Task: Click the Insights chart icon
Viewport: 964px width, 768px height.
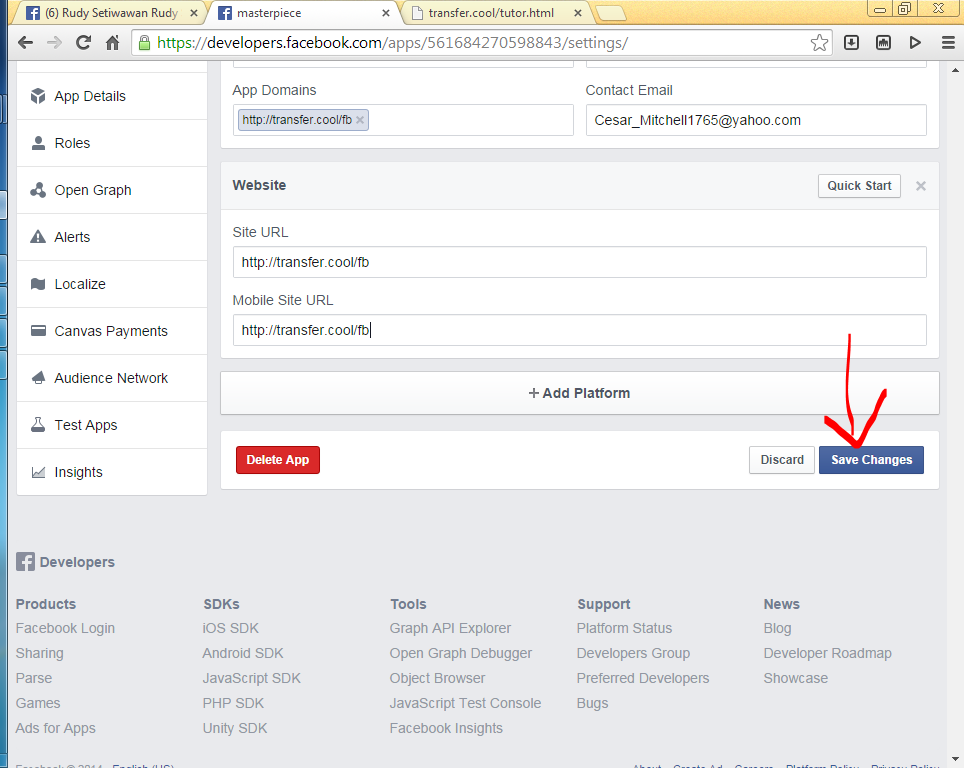Action: point(38,472)
